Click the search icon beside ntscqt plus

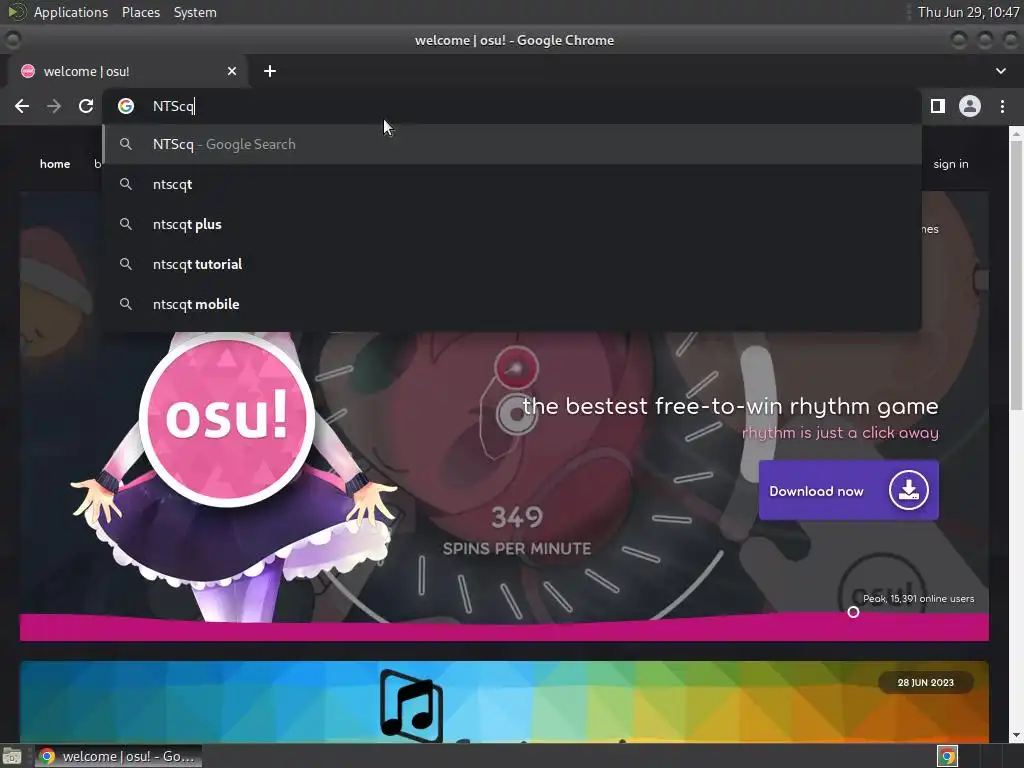126,224
